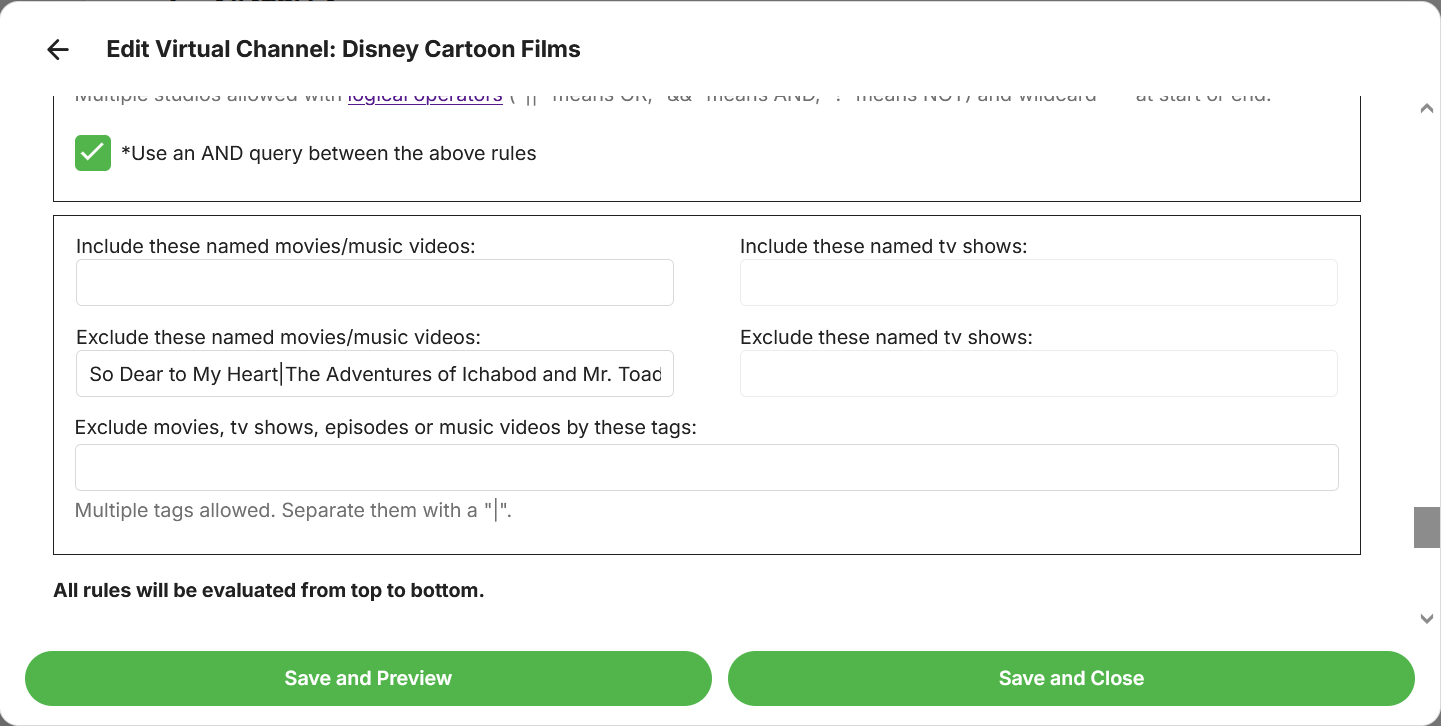
Task: Uncheck the AND query green checkbox
Action: point(93,153)
